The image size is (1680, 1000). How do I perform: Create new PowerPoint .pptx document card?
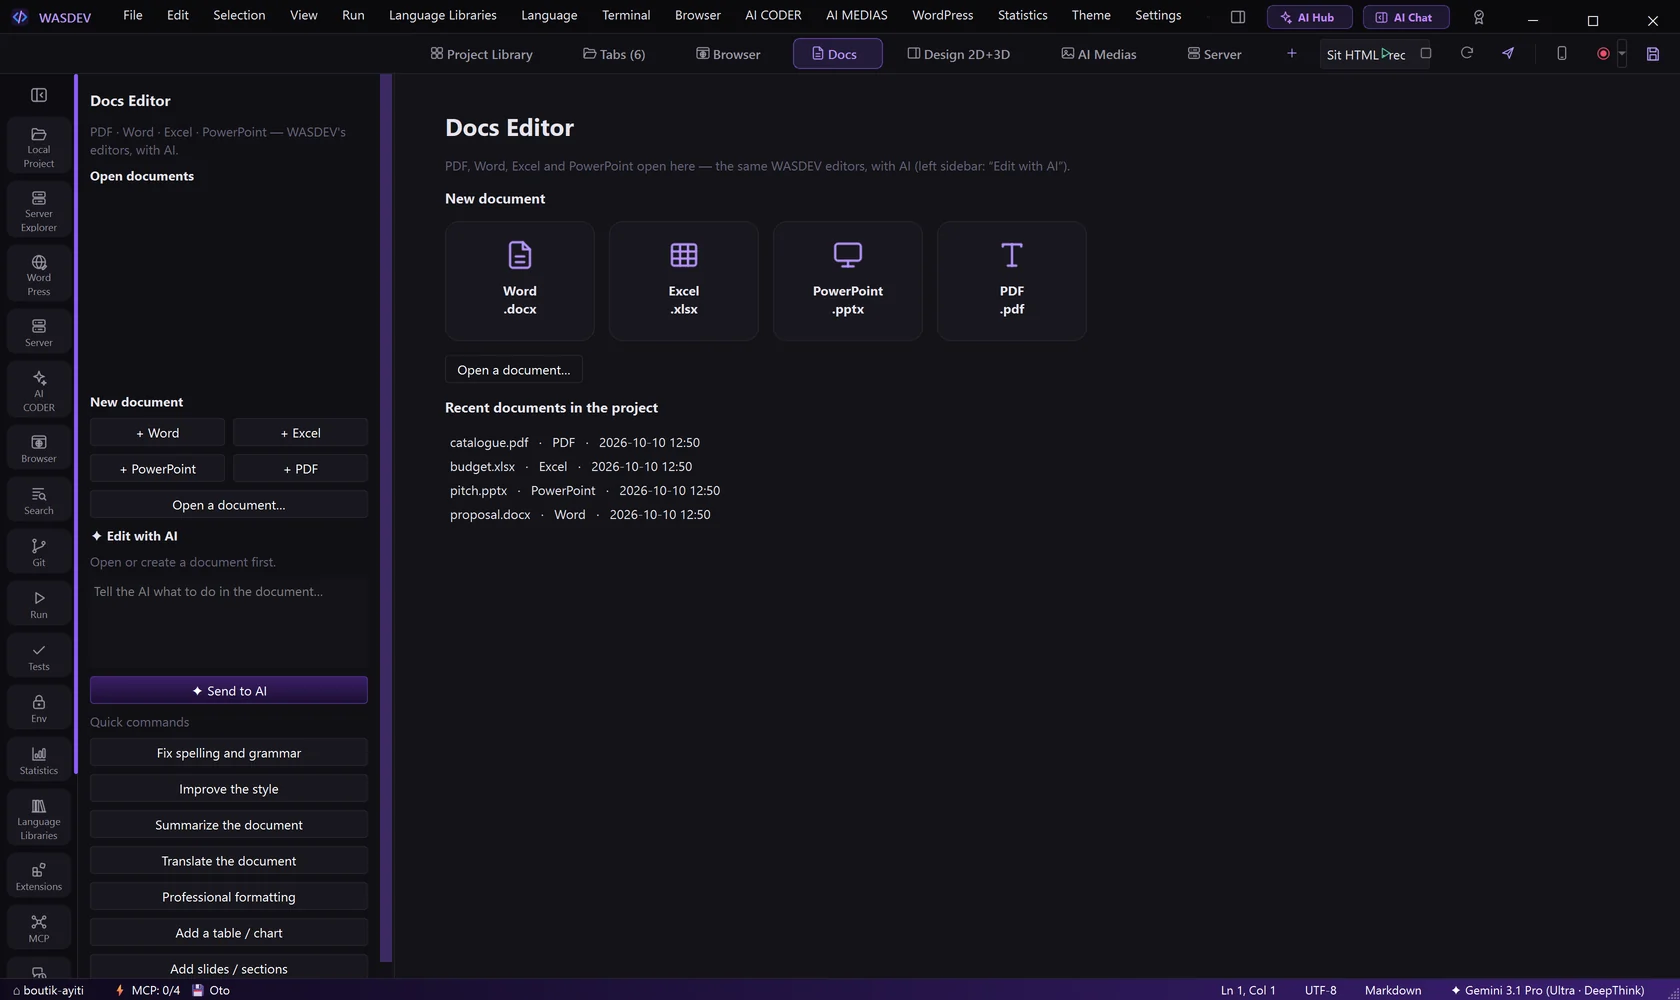(848, 280)
